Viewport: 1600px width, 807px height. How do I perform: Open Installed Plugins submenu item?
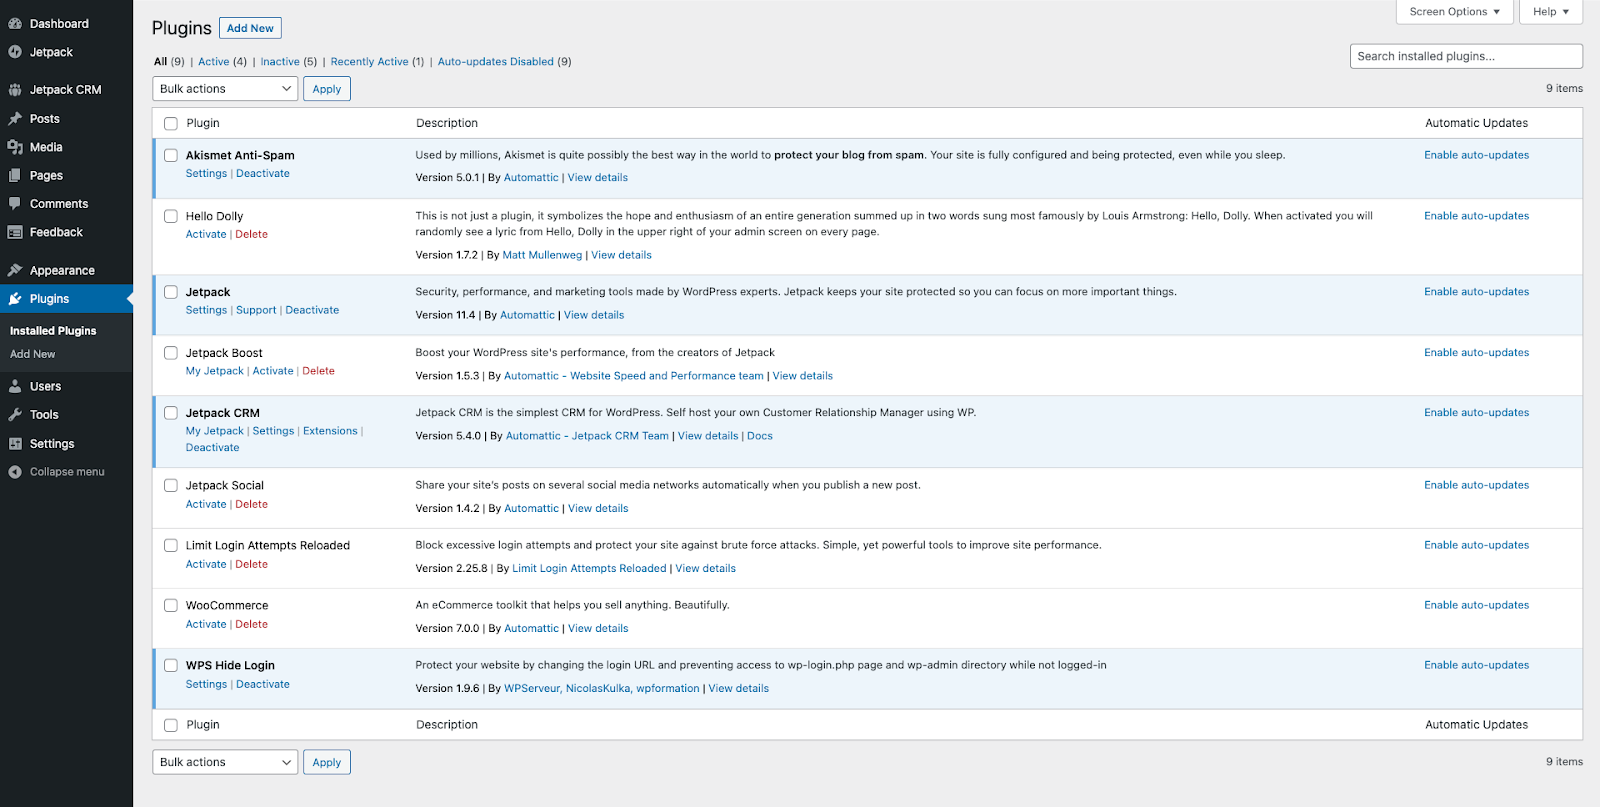click(53, 331)
